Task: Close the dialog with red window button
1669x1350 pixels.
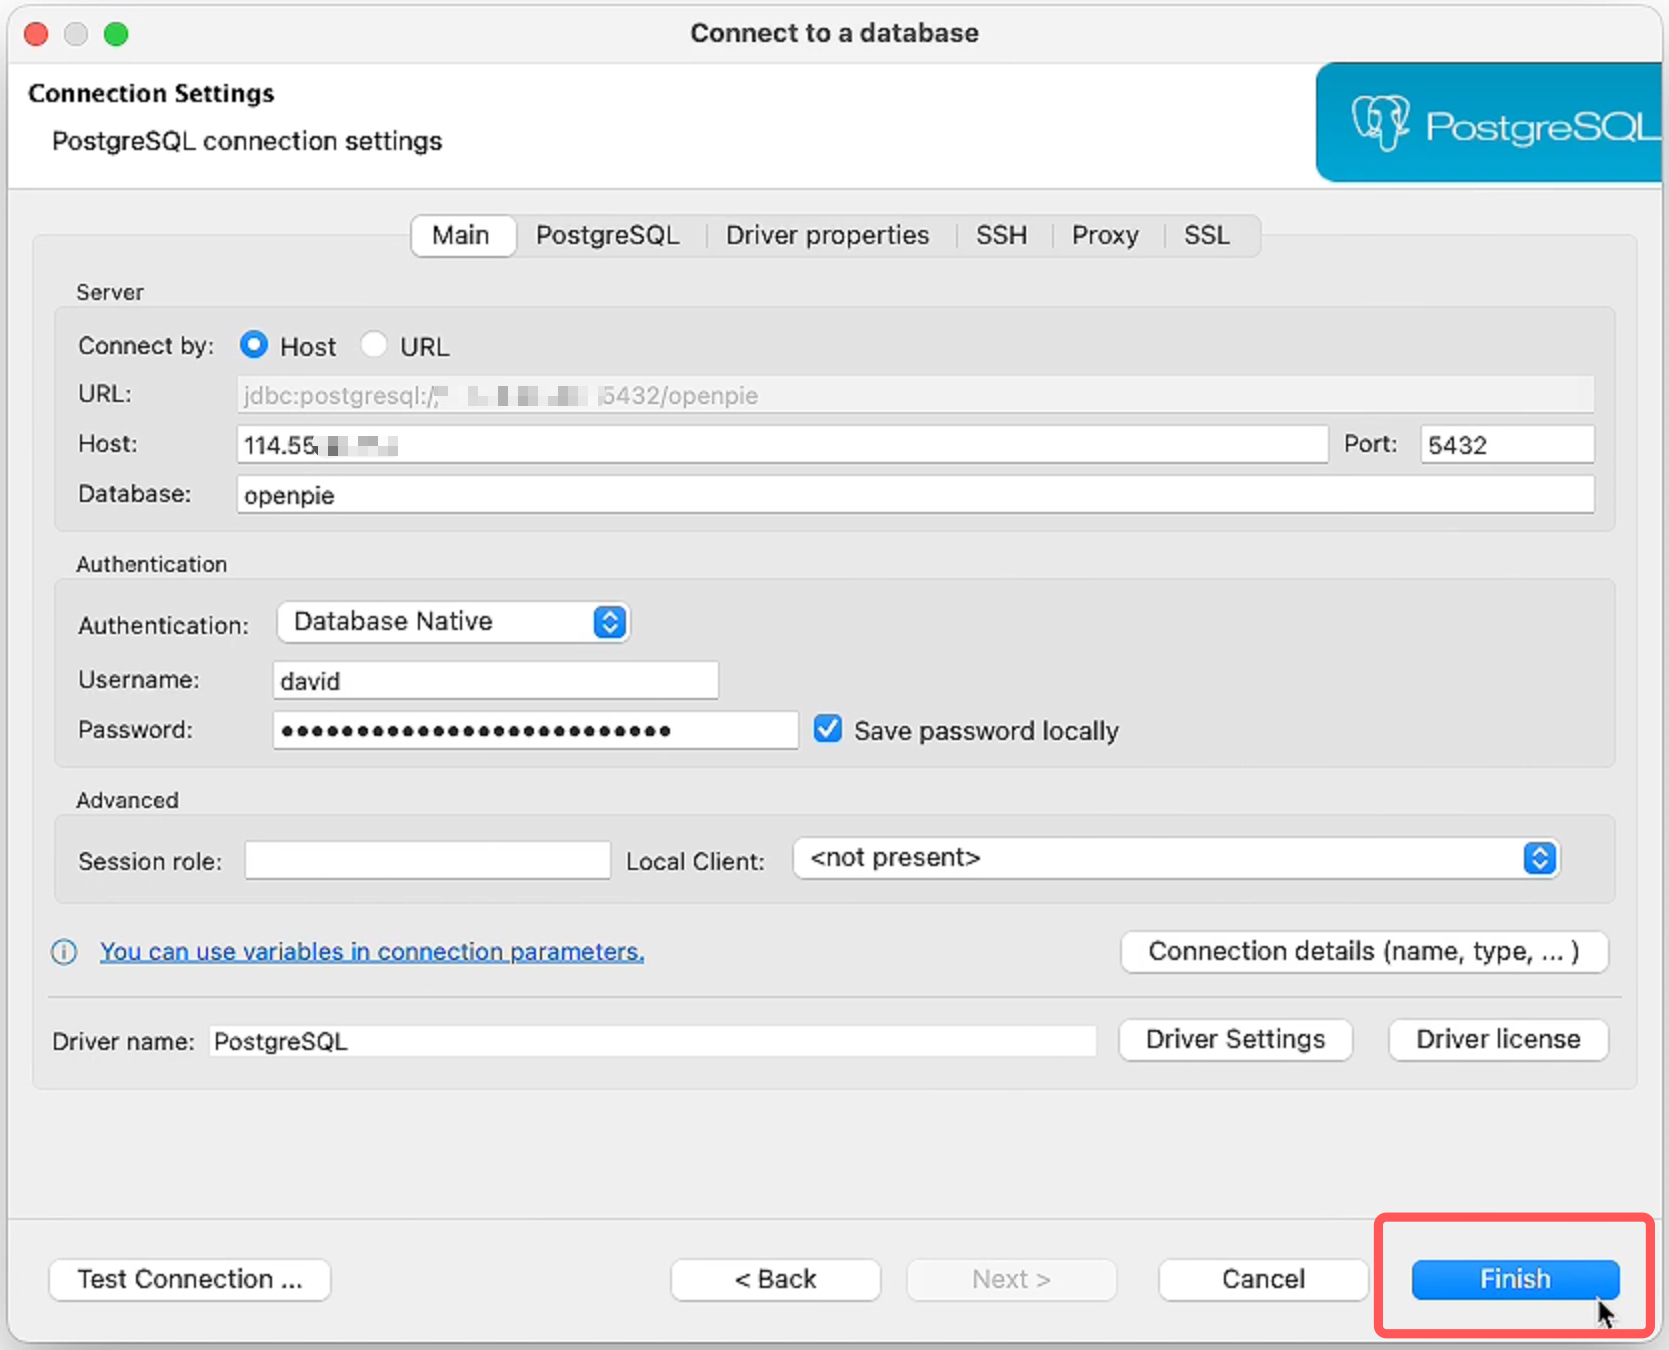Action: [37, 34]
